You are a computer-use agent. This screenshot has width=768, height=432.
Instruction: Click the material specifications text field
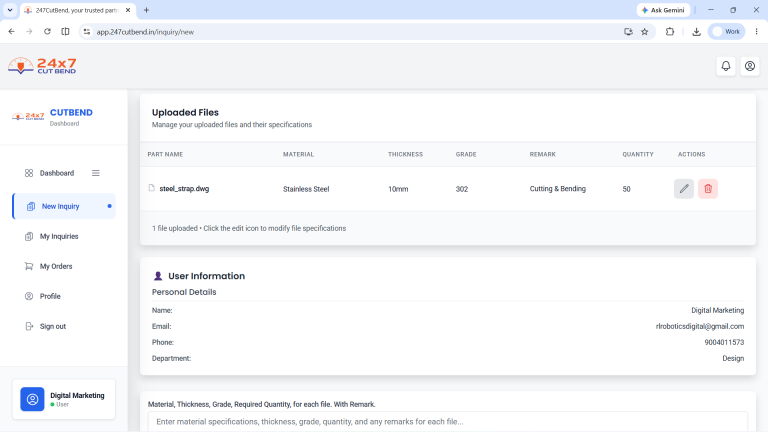[x=448, y=421]
